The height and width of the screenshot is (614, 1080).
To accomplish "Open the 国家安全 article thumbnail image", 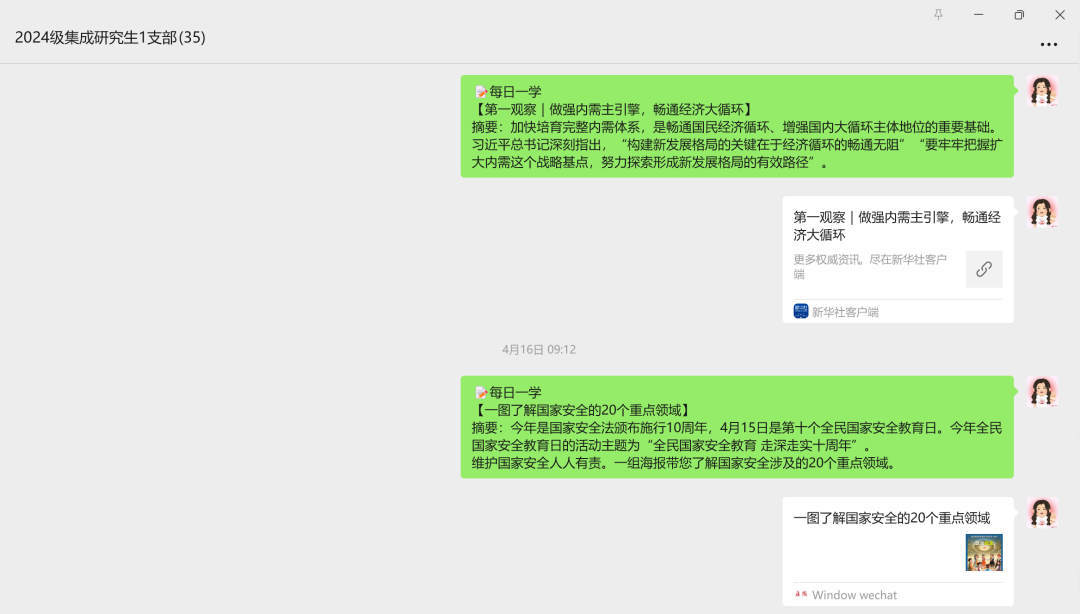I will tap(984, 552).
